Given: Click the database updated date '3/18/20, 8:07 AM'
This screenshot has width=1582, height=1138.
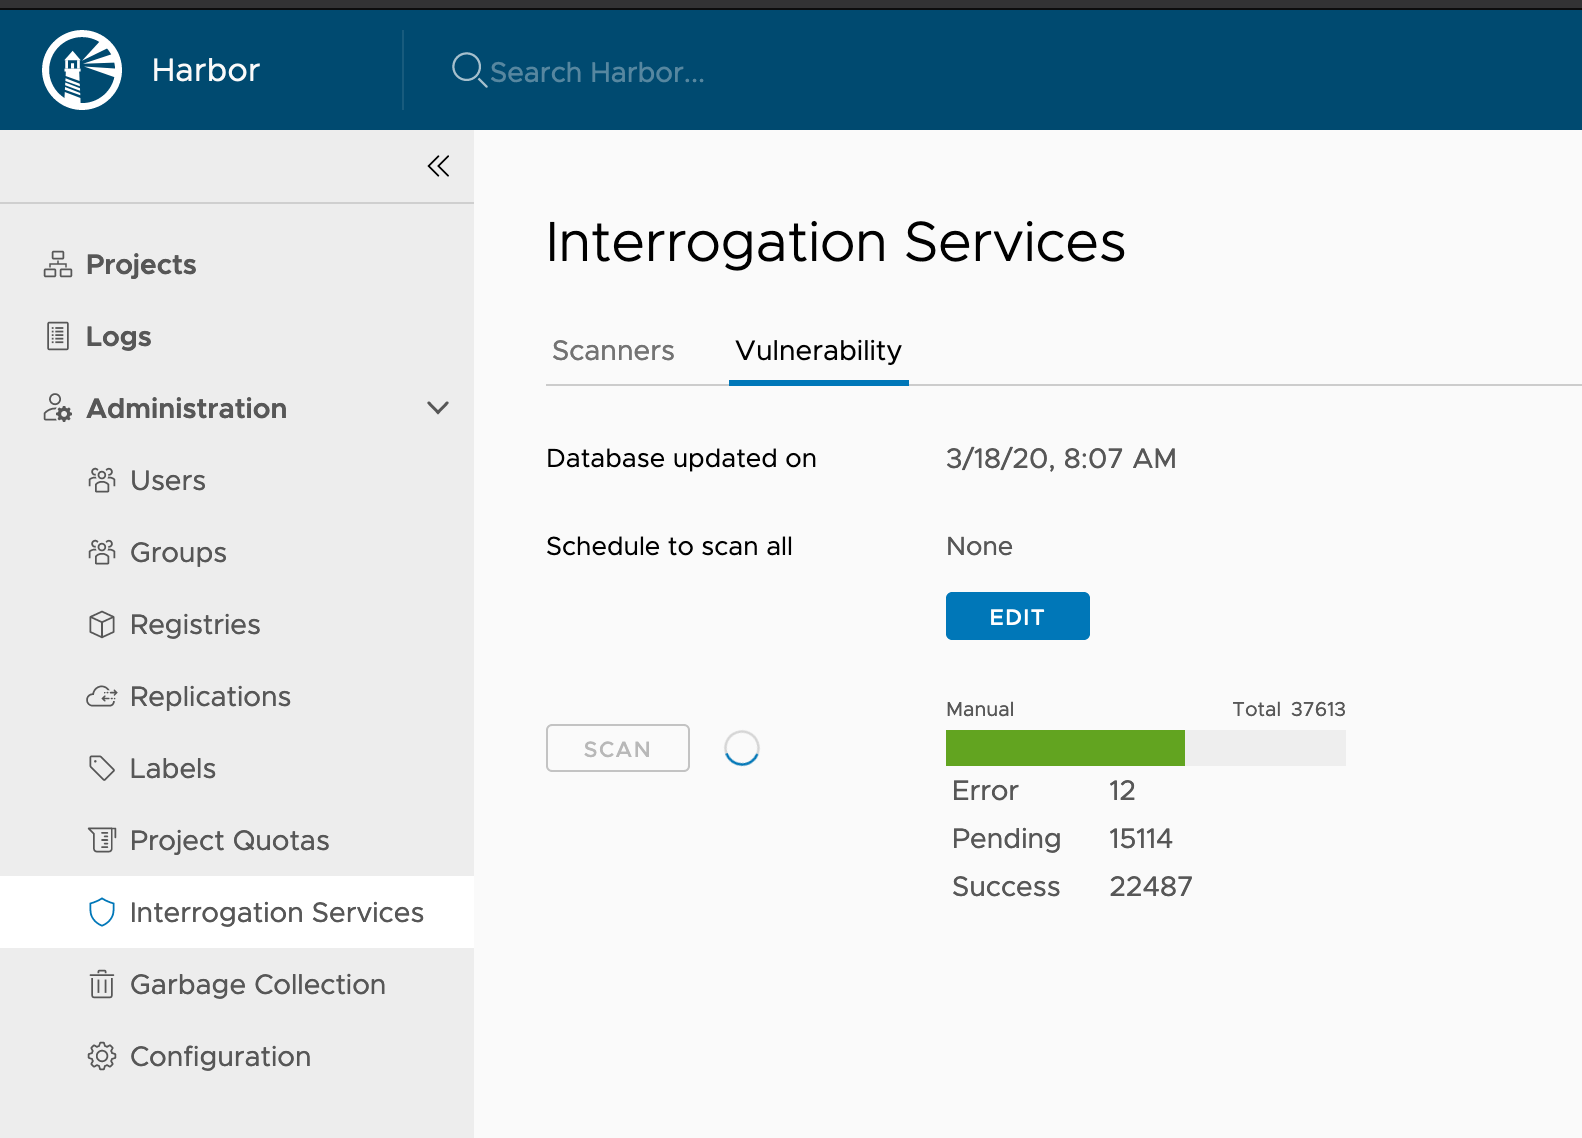Looking at the screenshot, I should point(1061,458).
